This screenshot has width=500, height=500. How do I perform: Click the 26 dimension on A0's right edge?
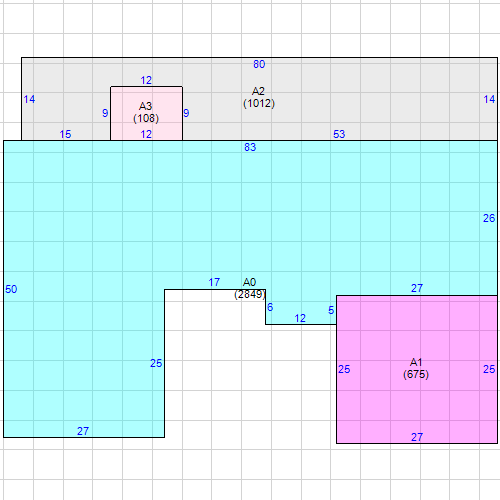point(489,218)
